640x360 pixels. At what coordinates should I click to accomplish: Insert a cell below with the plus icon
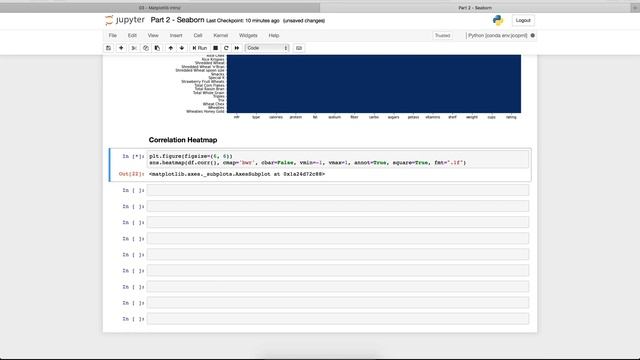[121, 48]
